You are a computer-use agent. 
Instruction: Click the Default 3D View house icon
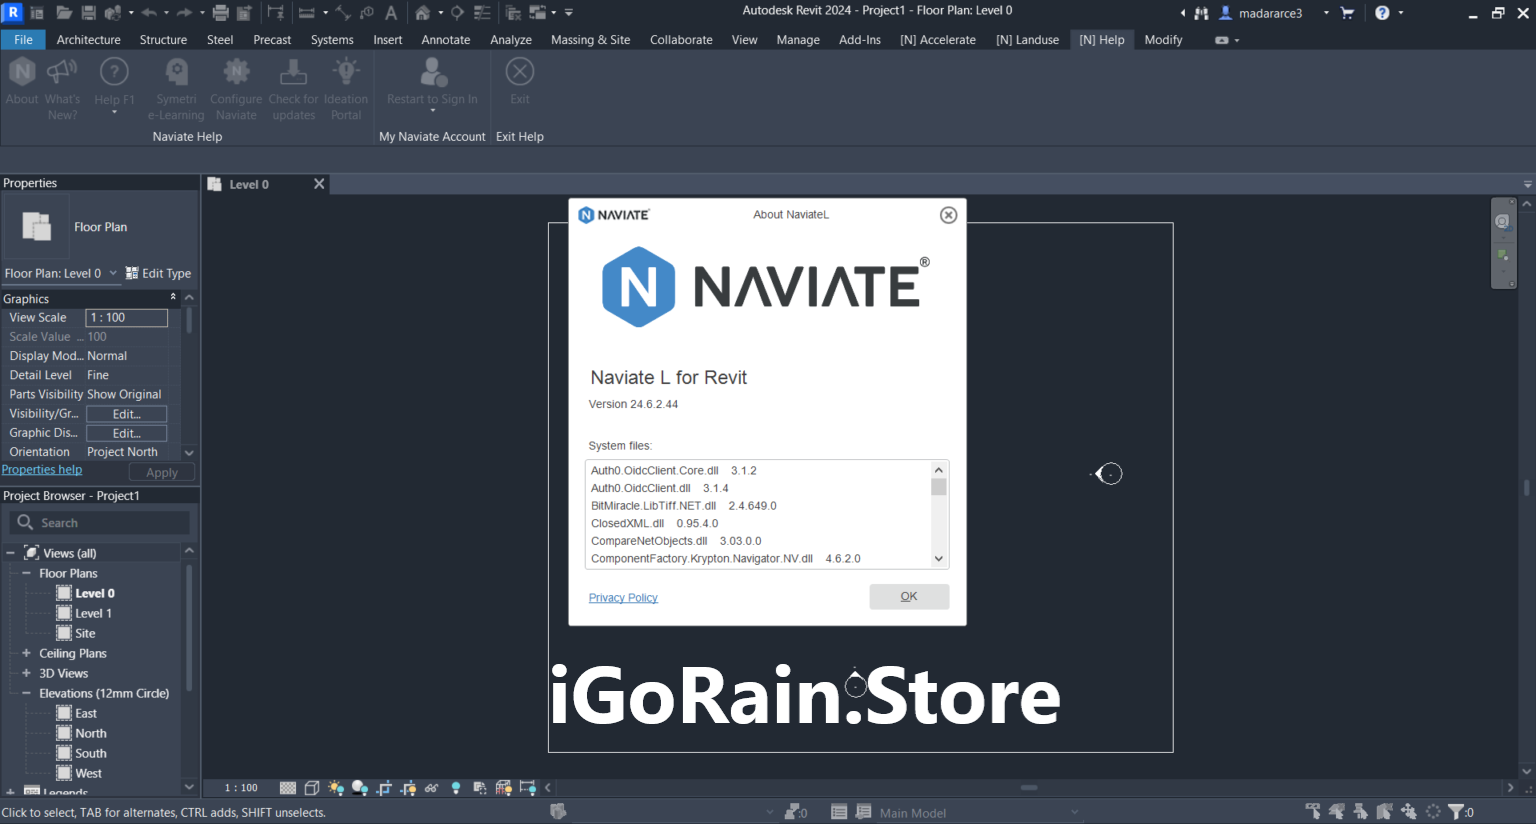tap(423, 13)
